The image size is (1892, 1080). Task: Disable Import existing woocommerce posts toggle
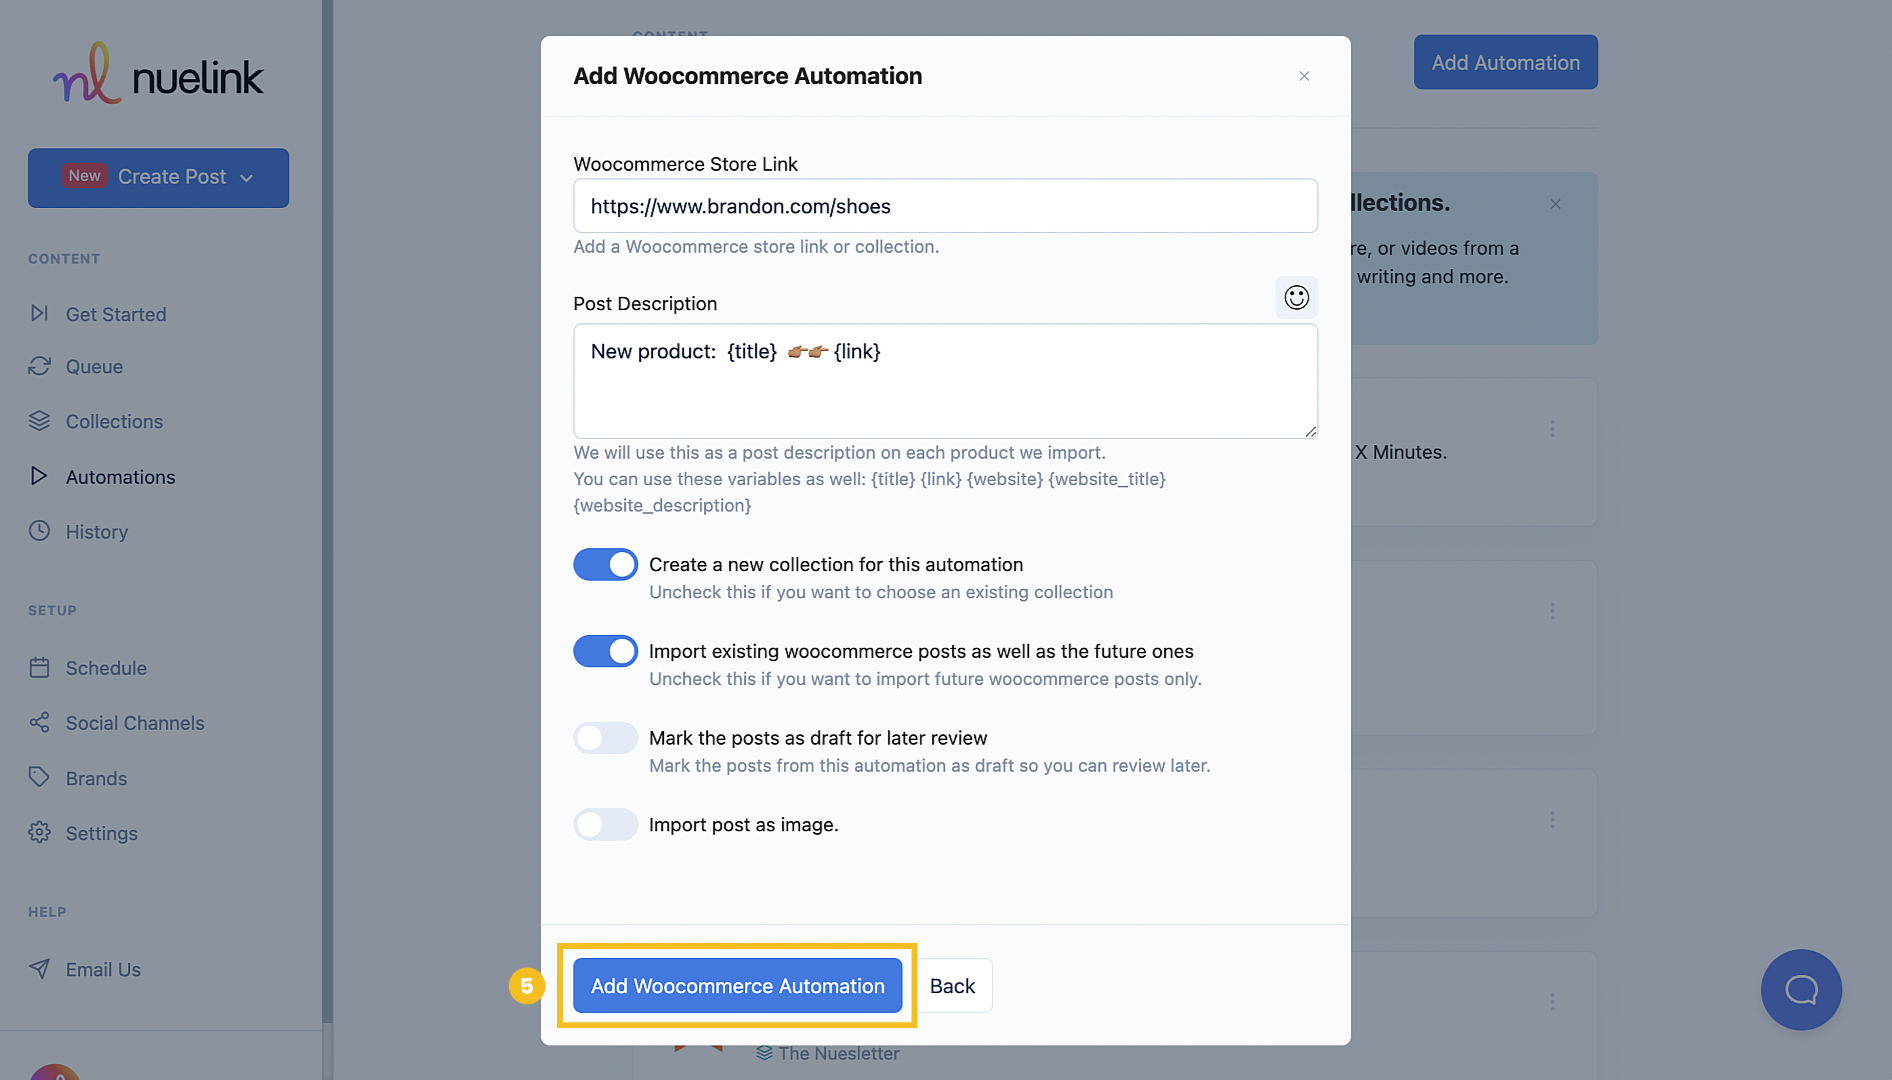pyautogui.click(x=605, y=651)
